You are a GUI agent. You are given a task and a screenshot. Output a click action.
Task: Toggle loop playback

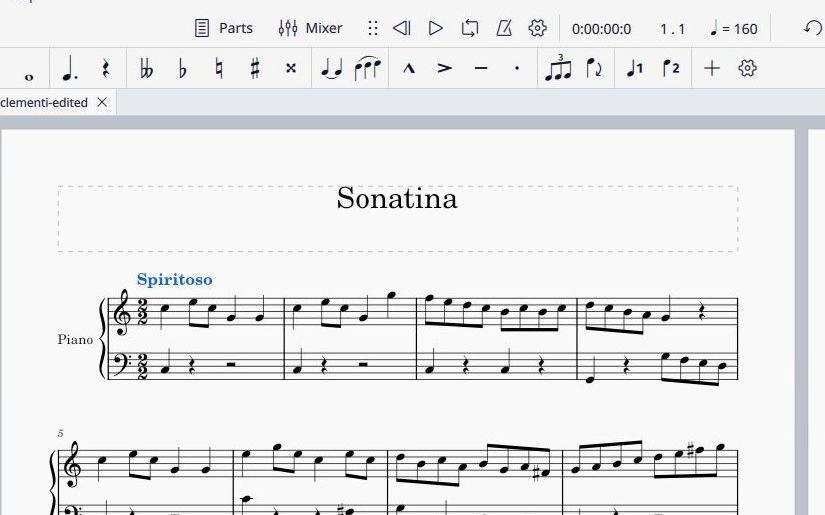[469, 28]
